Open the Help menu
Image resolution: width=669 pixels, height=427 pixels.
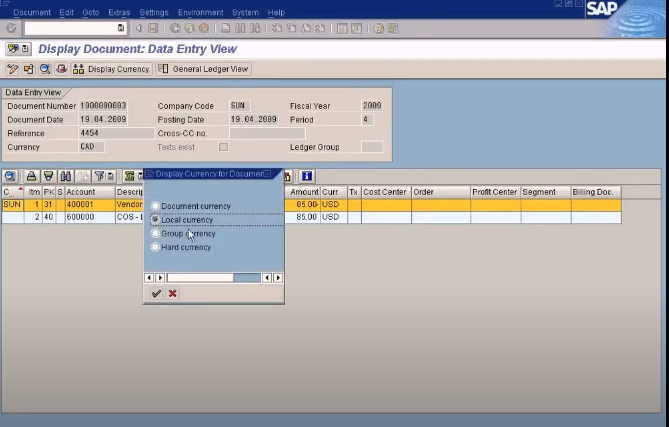pyautogui.click(x=276, y=12)
